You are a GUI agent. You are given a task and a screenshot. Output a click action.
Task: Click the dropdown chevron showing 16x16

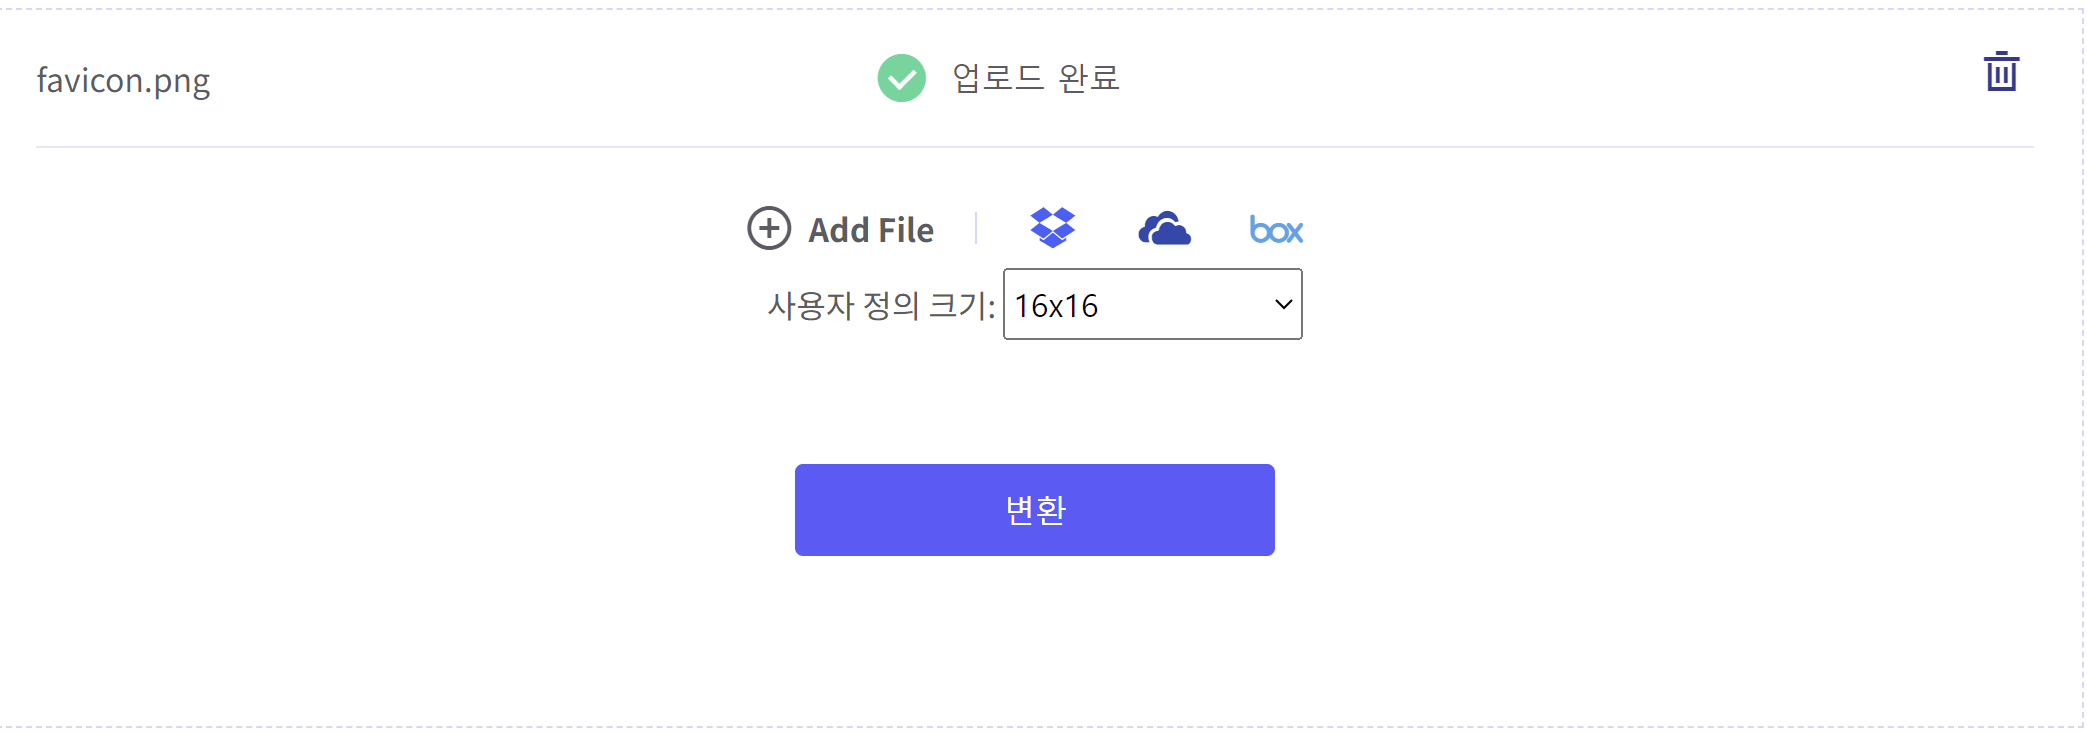[x=1283, y=305]
